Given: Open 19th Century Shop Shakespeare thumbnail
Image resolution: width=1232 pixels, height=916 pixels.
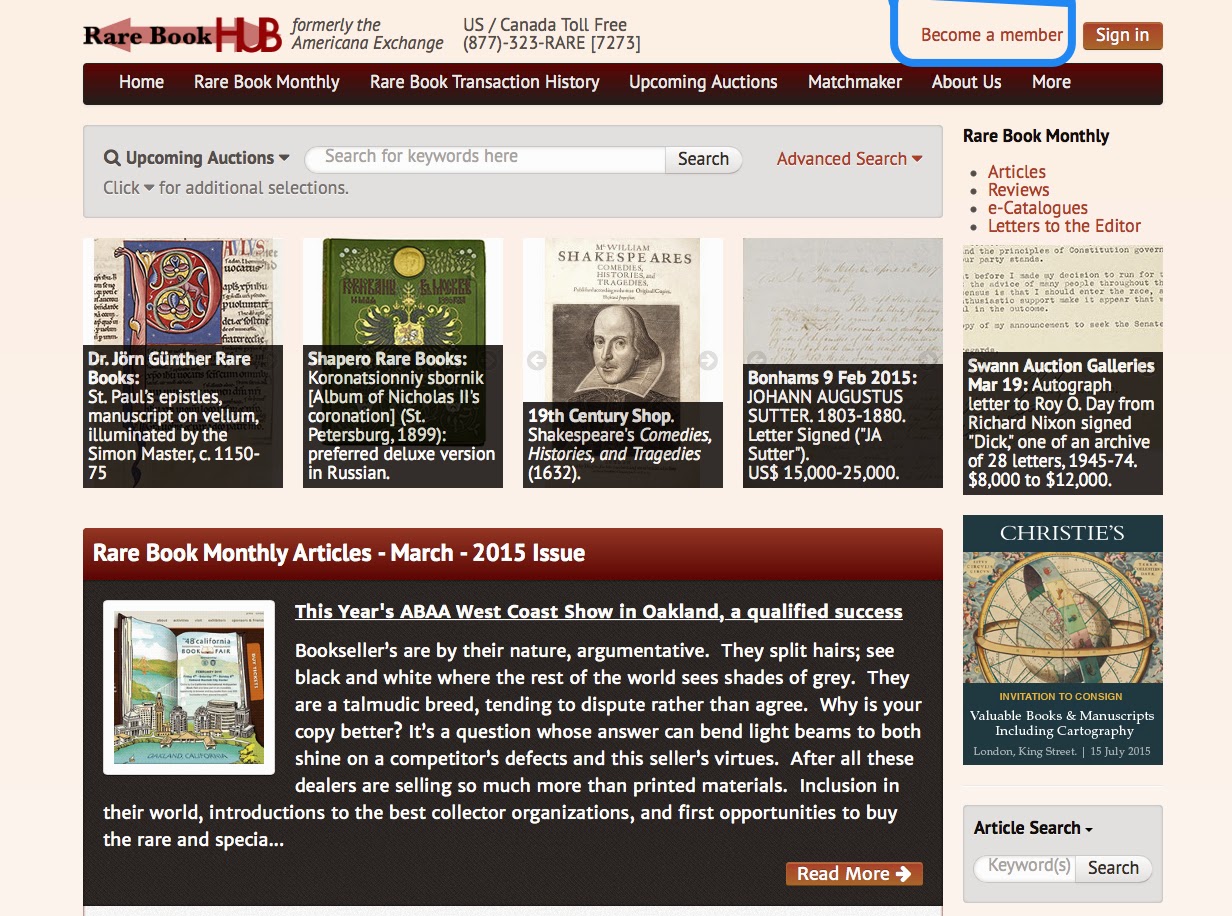Looking at the screenshot, I should coord(623,363).
